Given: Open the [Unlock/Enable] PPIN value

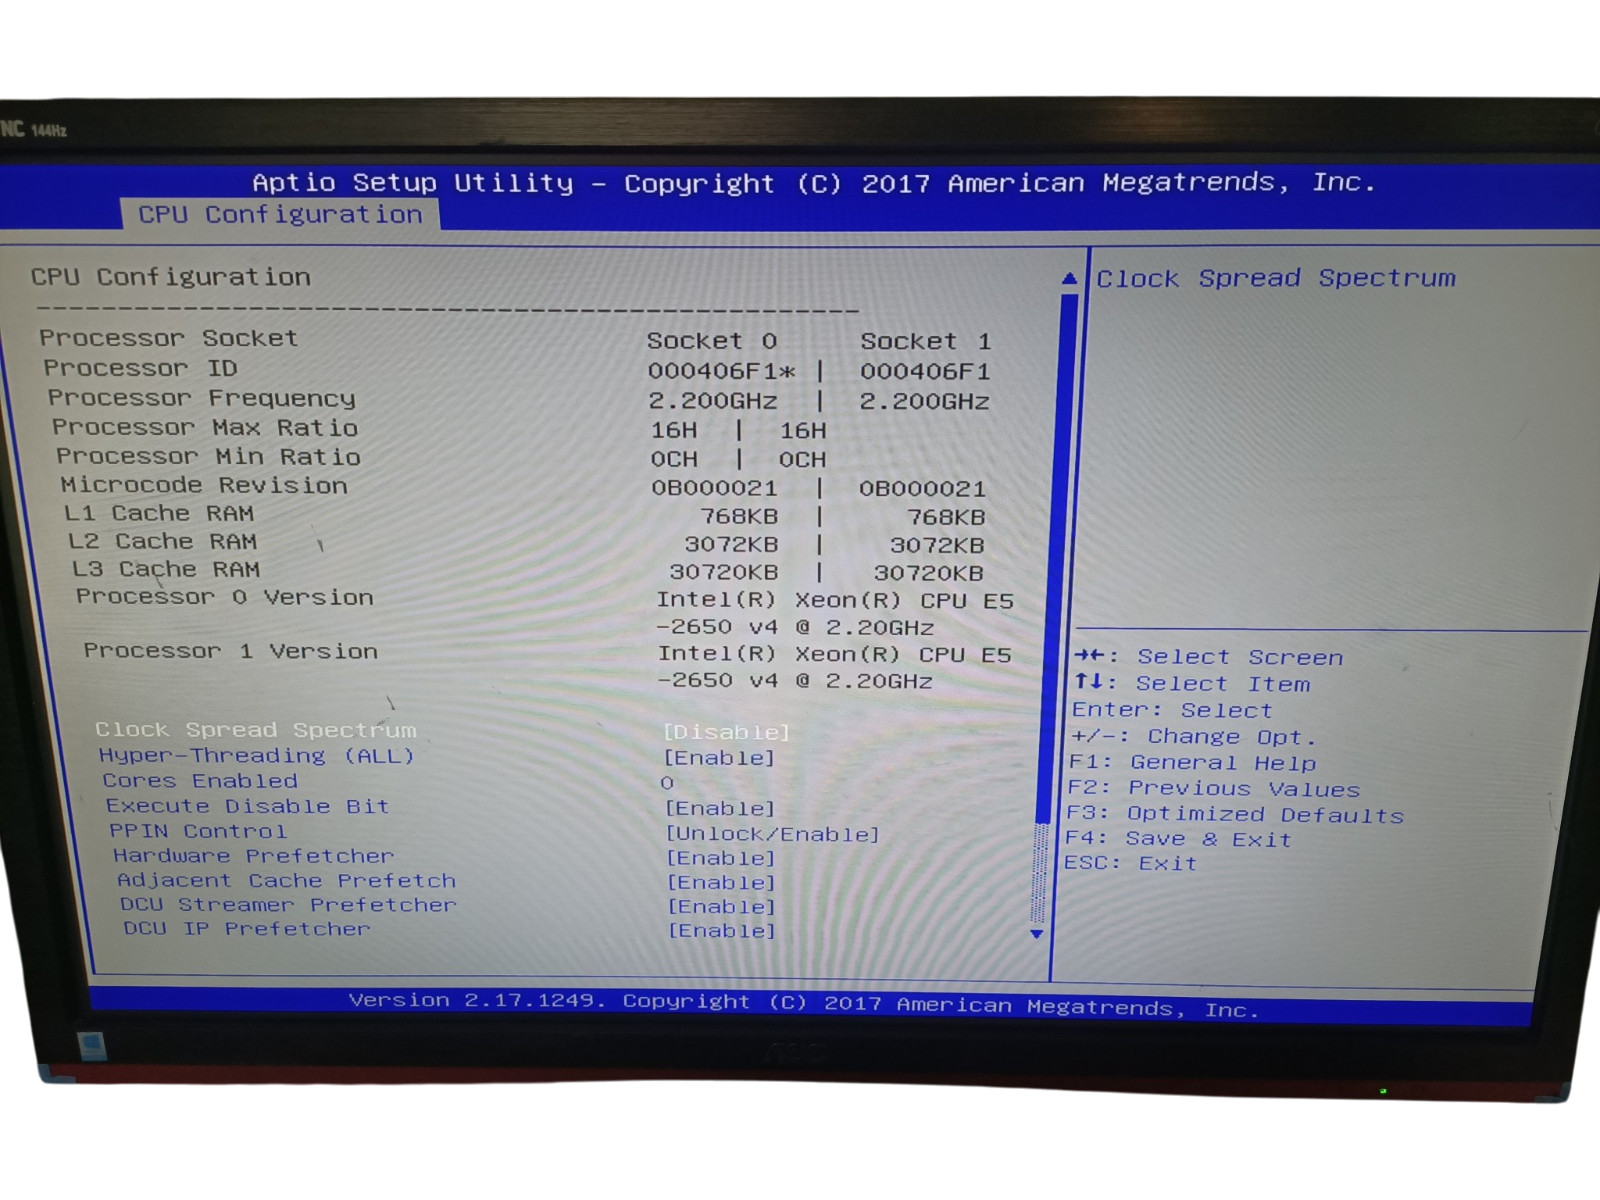Looking at the screenshot, I should pos(773,834).
